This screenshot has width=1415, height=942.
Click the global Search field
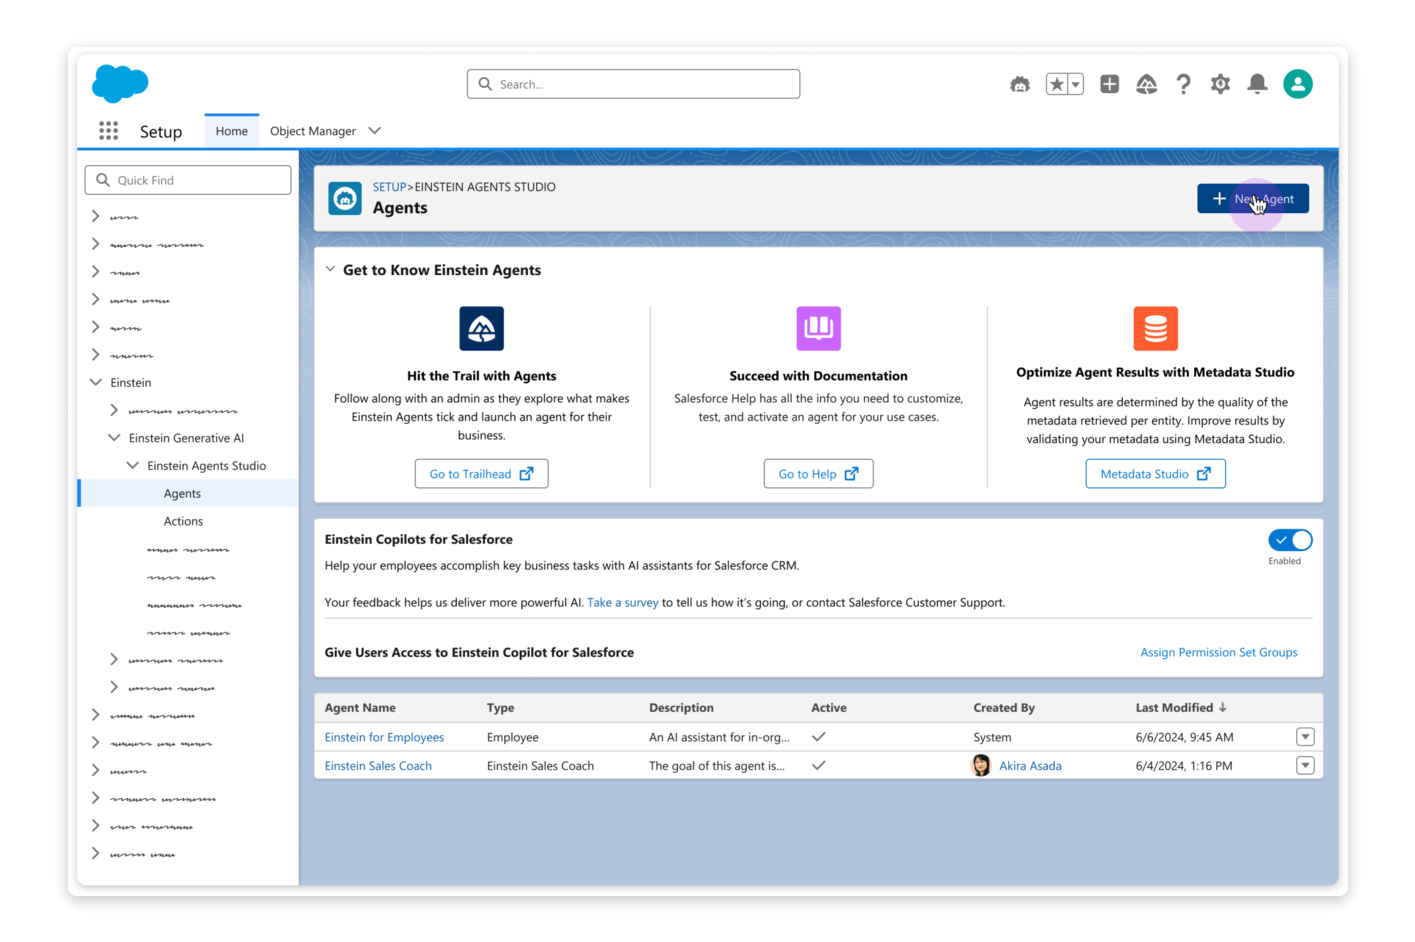(x=633, y=84)
